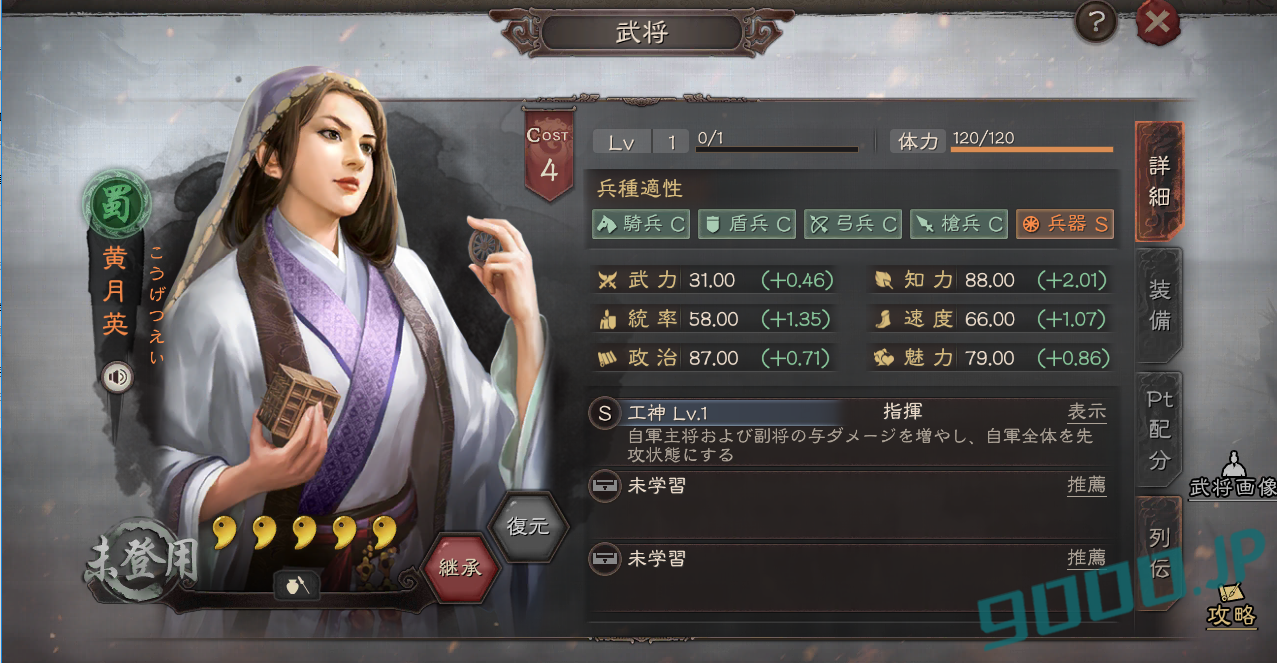Open 推薦 for the second unlearned skill
Screen dimensions: 1277x663
point(1087,558)
